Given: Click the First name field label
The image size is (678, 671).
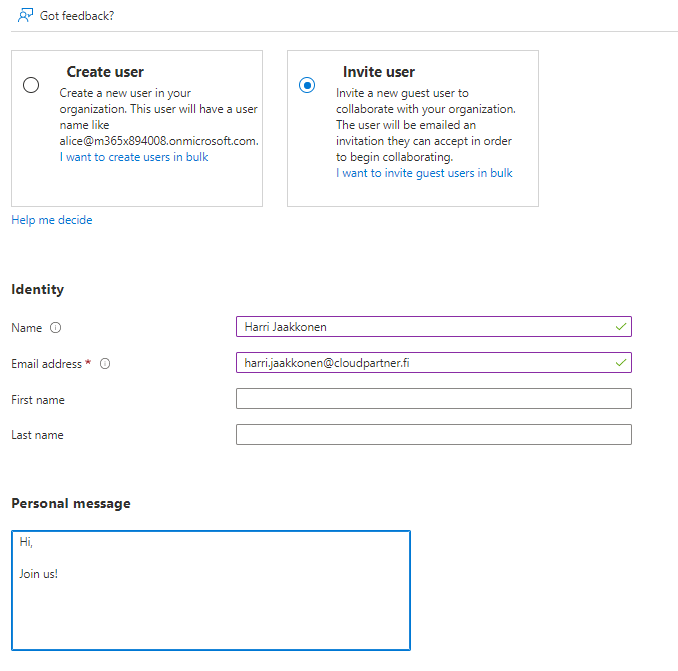Looking at the screenshot, I should (x=38, y=400).
